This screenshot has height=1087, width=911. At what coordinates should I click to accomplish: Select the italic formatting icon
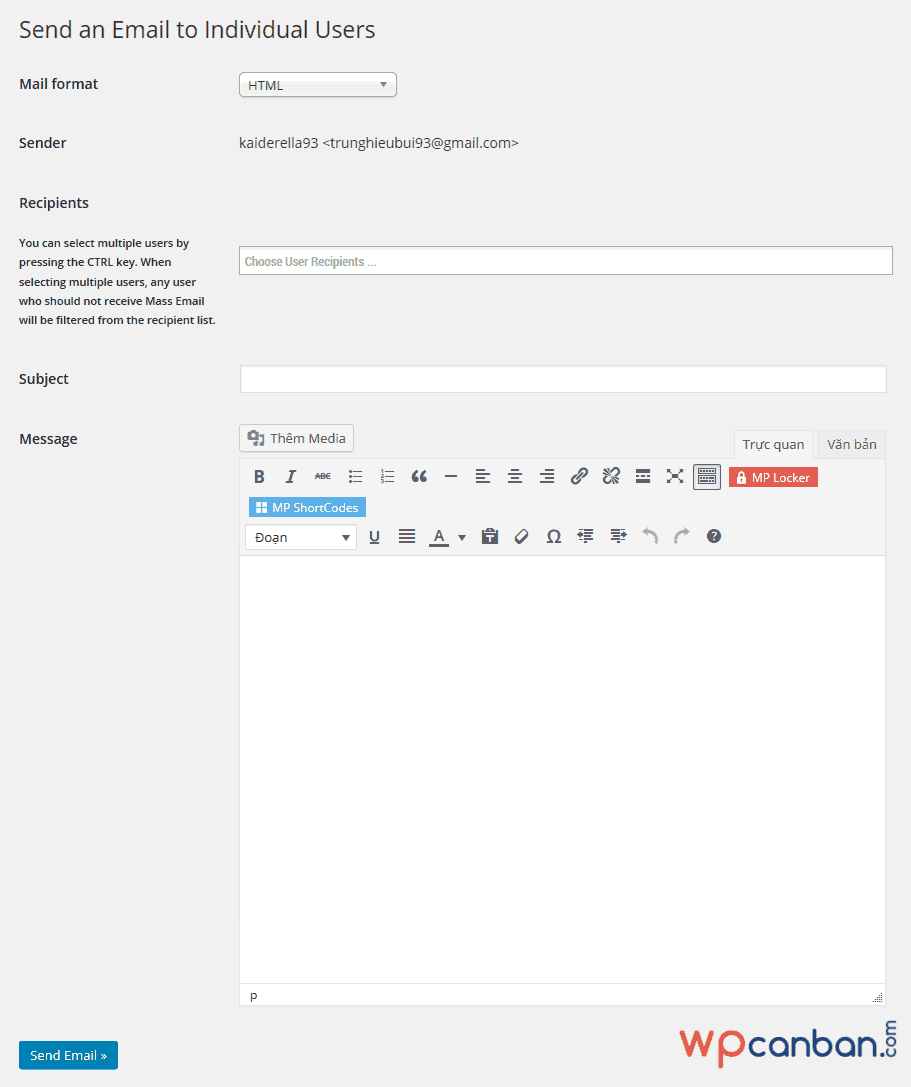291,476
